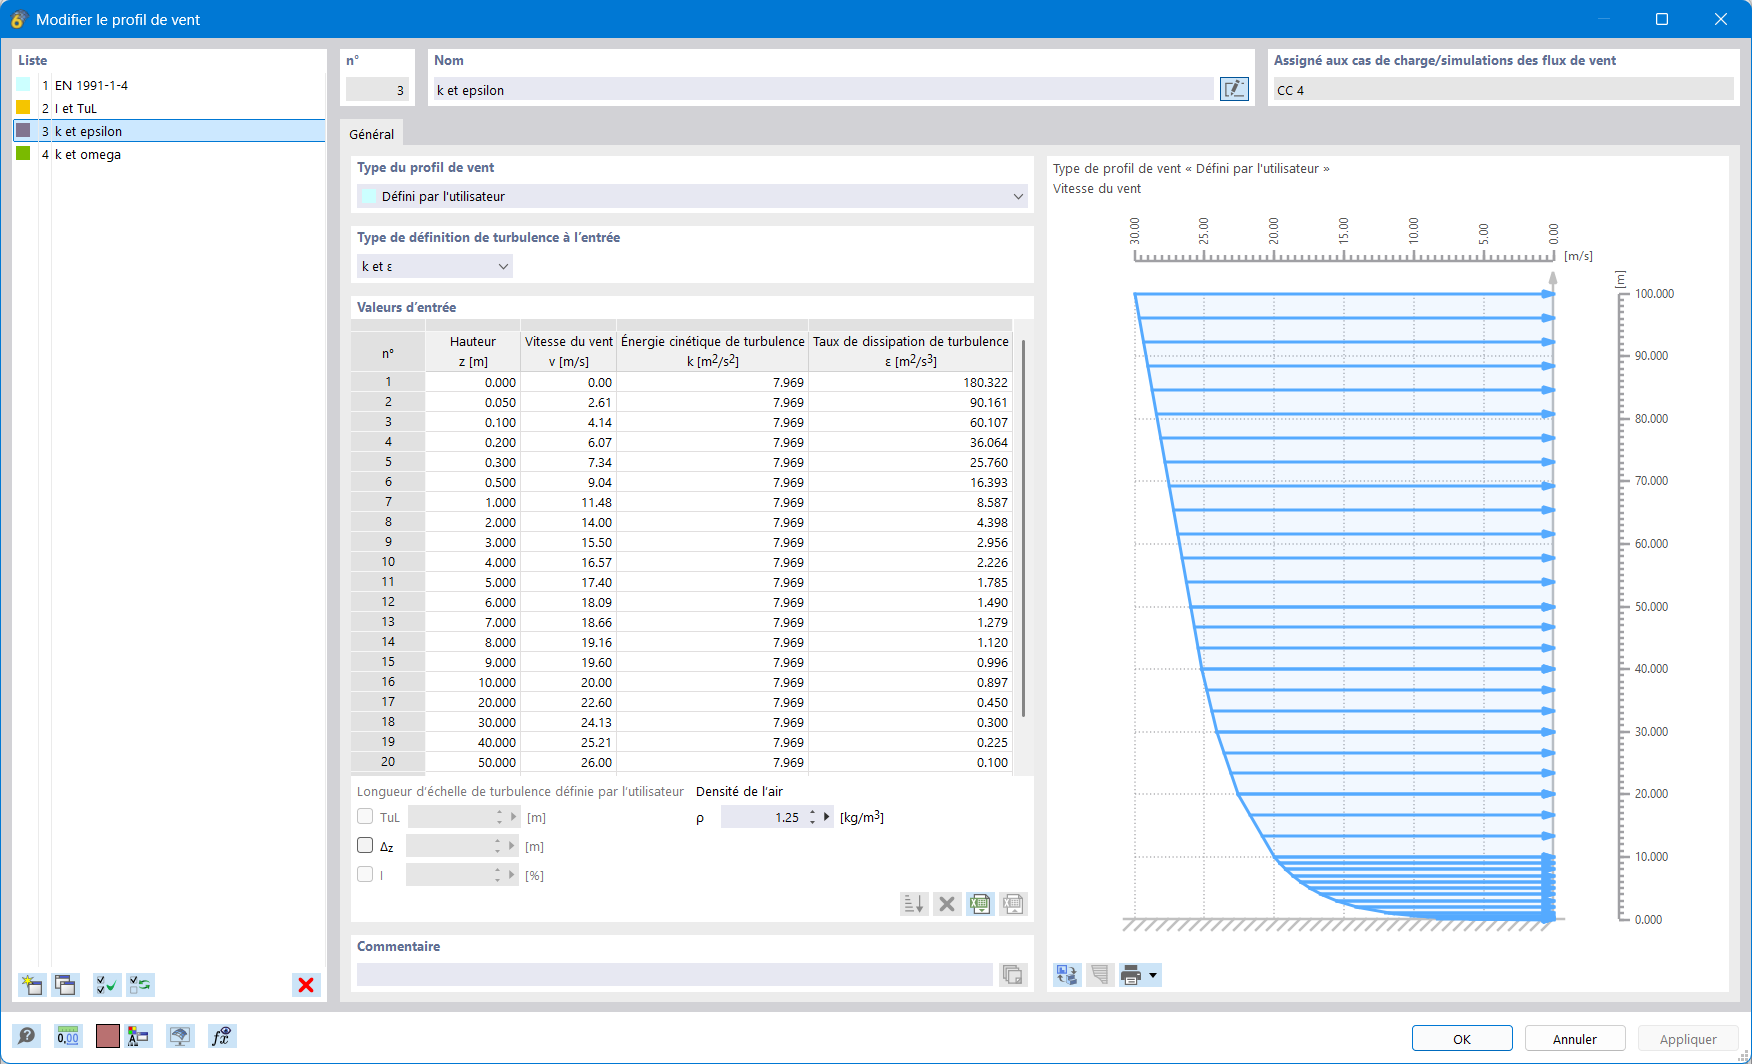
Task: Click the Annuler button
Action: pyautogui.click(x=1575, y=1039)
